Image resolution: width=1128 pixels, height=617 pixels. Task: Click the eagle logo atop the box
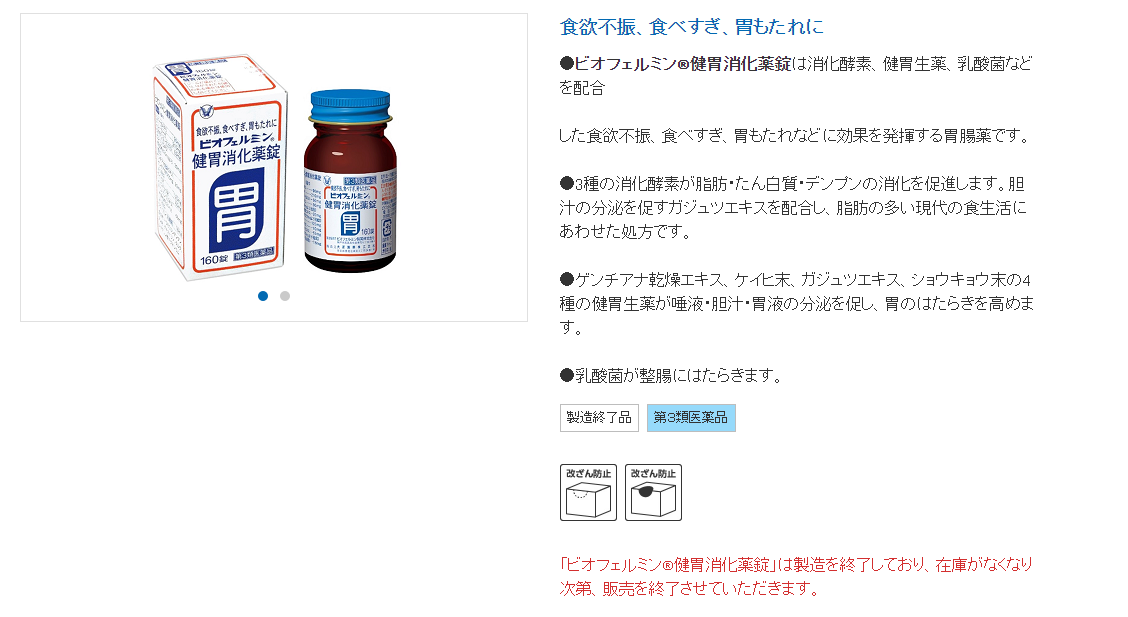click(207, 111)
